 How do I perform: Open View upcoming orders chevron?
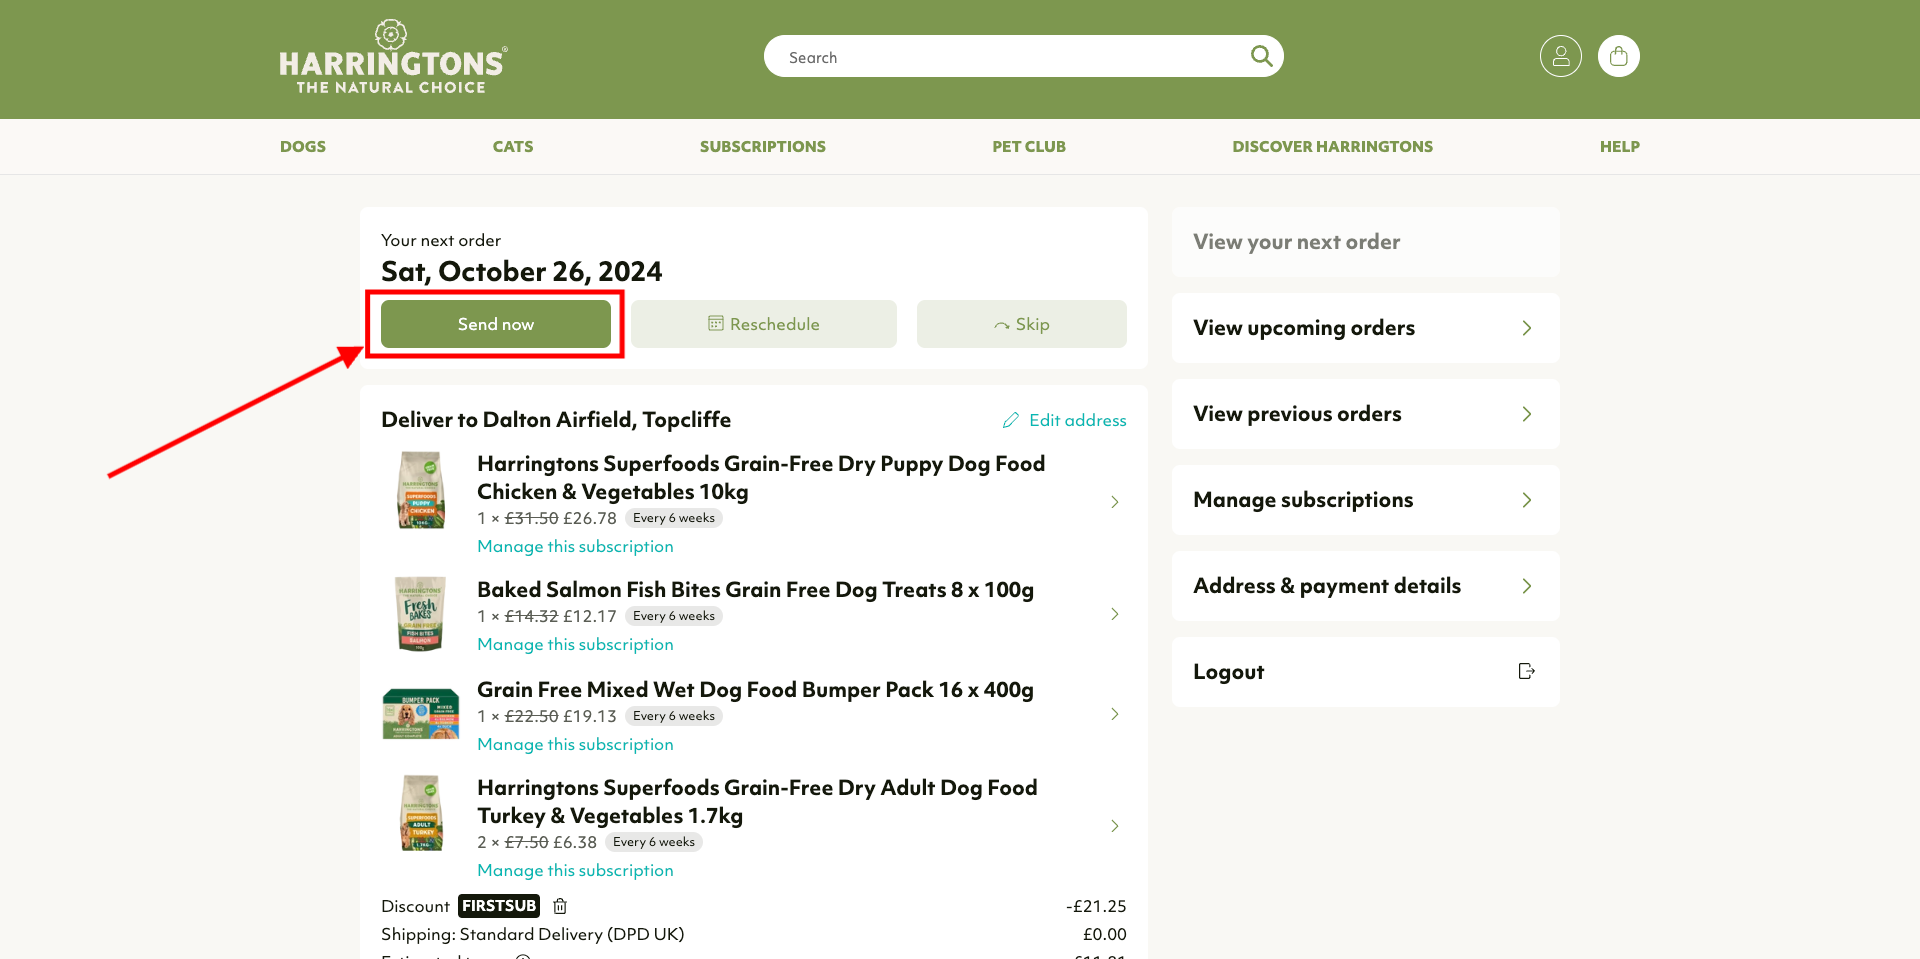pos(1526,328)
